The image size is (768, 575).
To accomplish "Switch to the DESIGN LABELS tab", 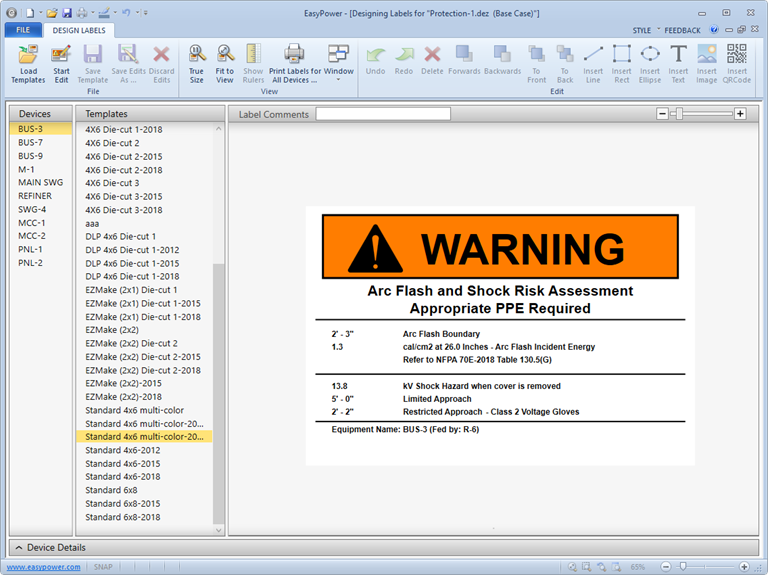I will [x=79, y=31].
